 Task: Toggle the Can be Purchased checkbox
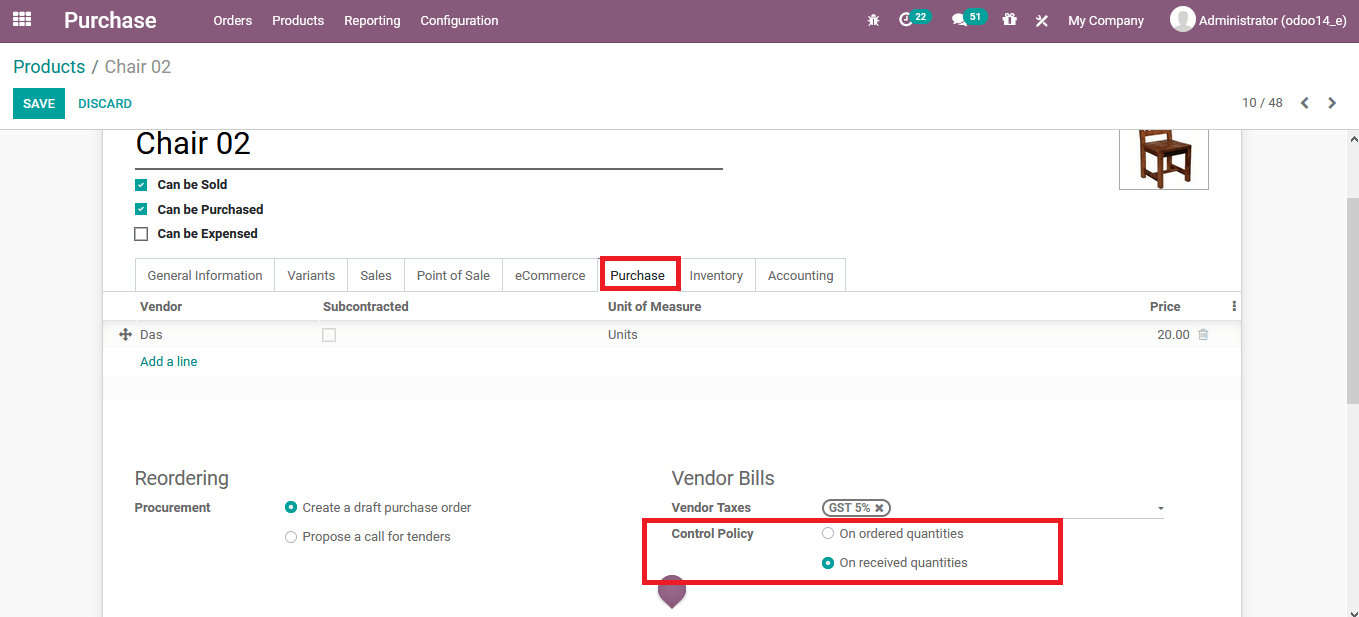pyautogui.click(x=141, y=210)
